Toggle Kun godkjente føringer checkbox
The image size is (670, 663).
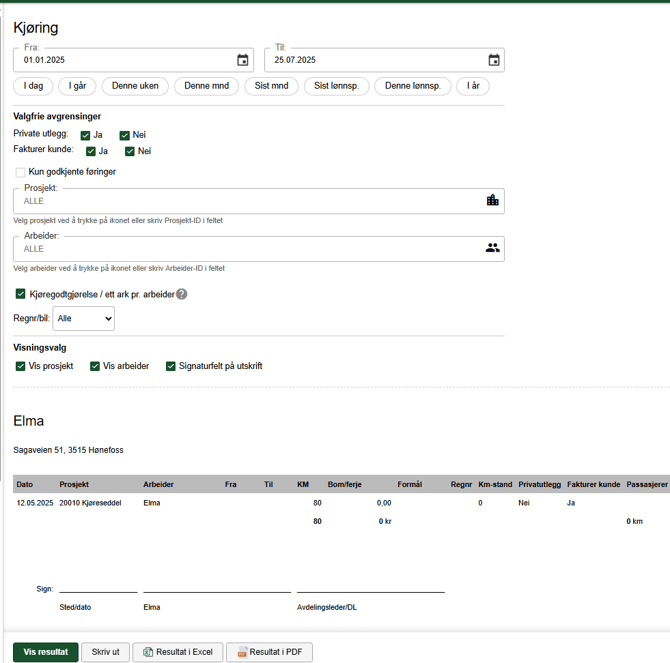click(21, 172)
